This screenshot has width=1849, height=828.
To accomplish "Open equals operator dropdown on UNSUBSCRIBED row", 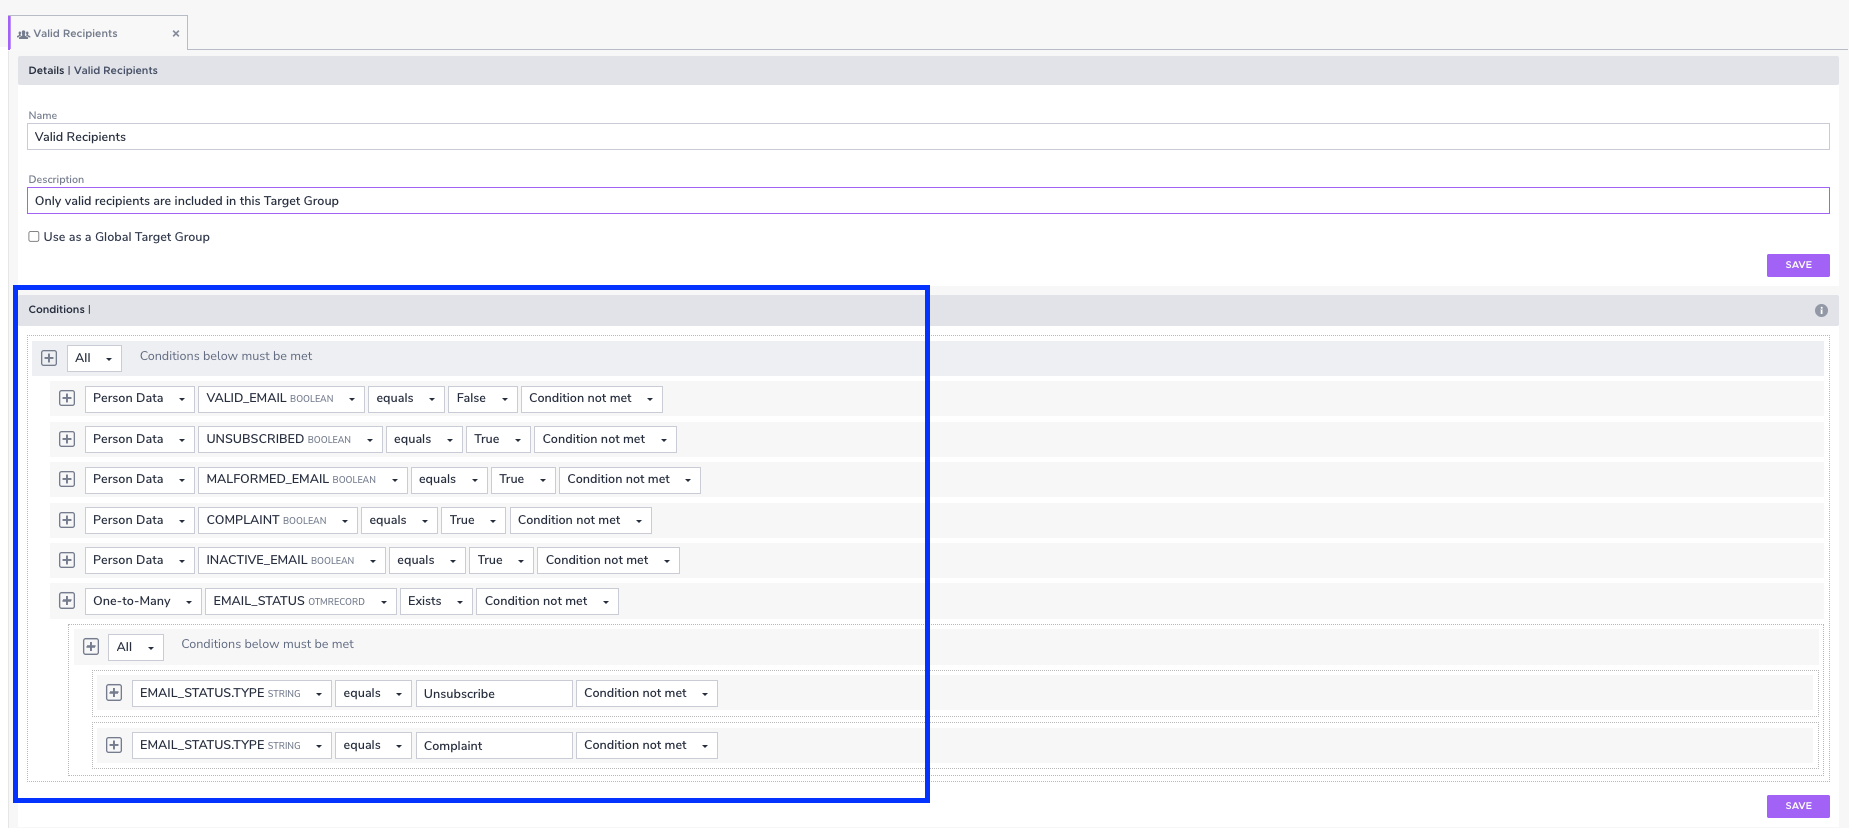I will tap(424, 440).
